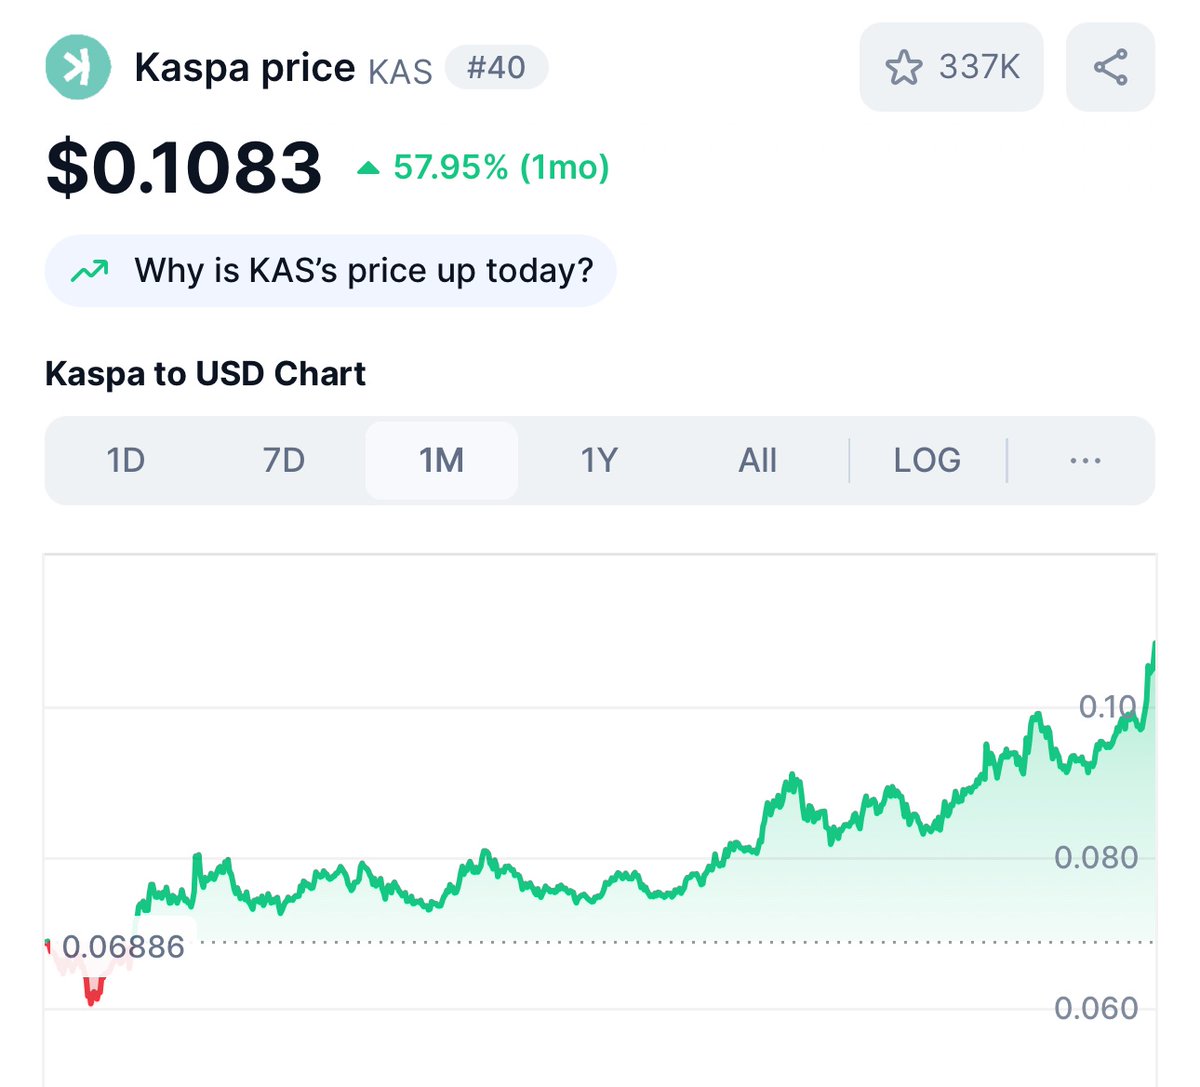This screenshot has height=1087, width=1200.
Task: Click the 0.060 axis label
Action: click(x=1096, y=1008)
